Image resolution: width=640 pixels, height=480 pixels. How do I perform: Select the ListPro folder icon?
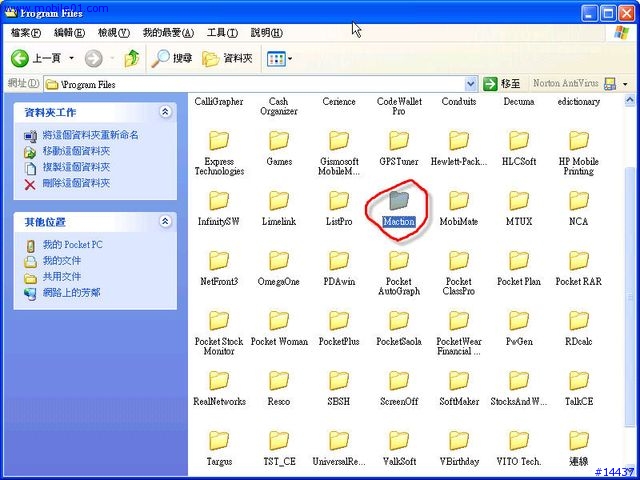point(339,200)
